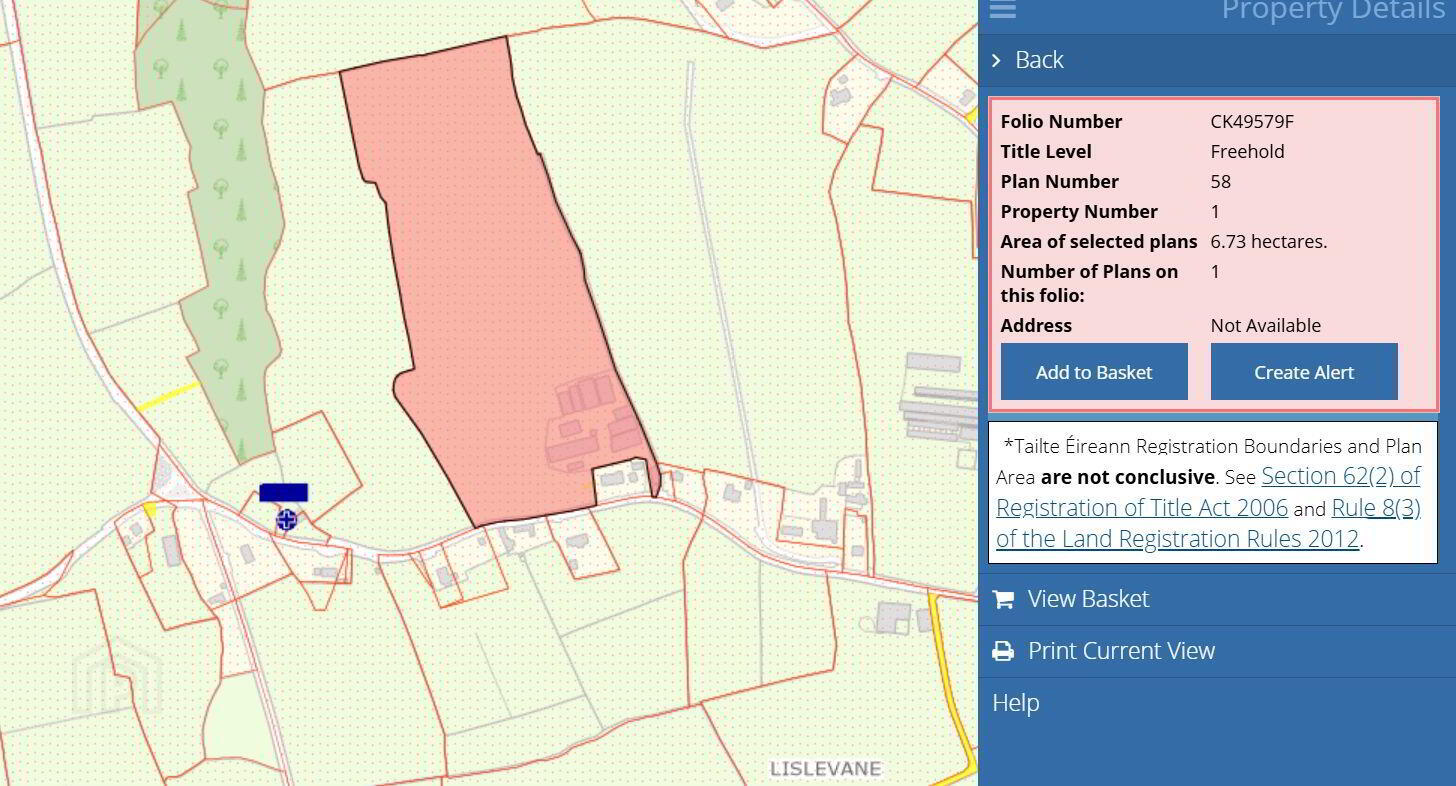Open Rule 8(3) Land Registration Rules link

click(x=1208, y=523)
